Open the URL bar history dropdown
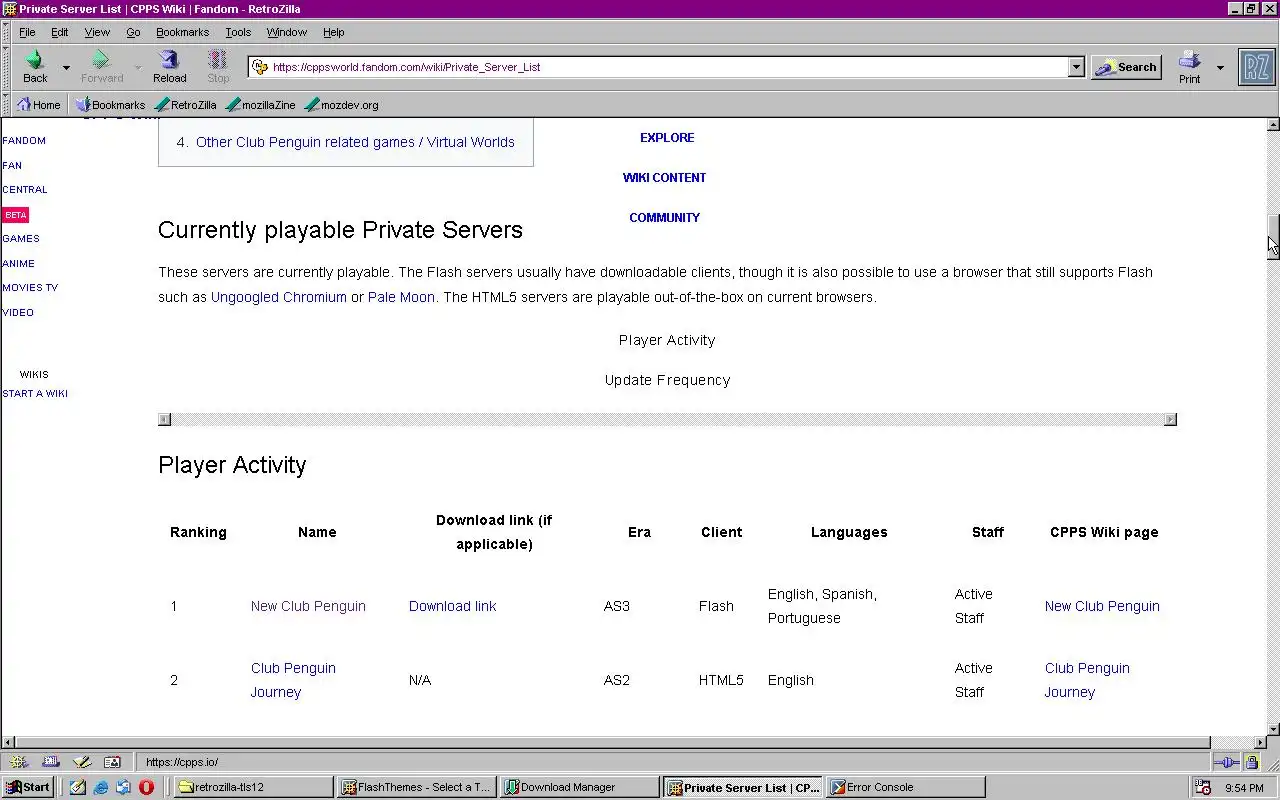The height and width of the screenshot is (800, 1280). [1076, 67]
